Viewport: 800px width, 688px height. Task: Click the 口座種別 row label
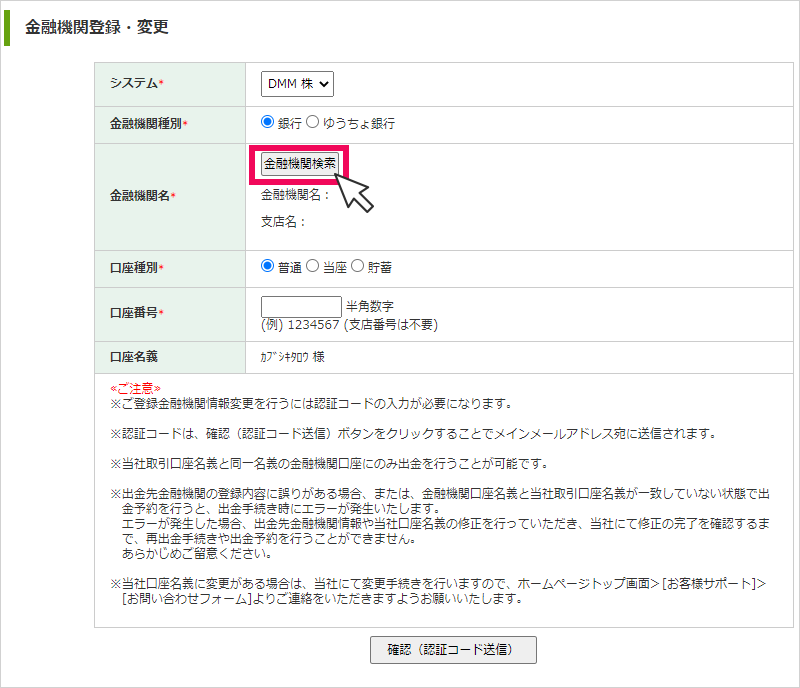click(136, 268)
